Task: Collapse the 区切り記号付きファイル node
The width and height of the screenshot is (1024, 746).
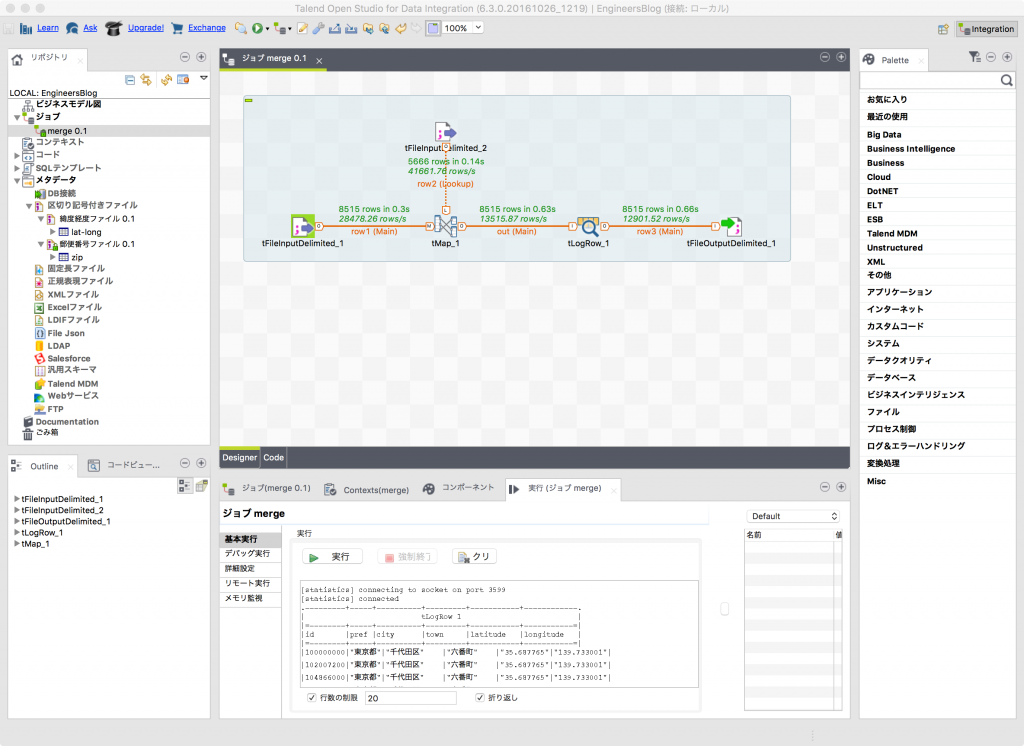Action: coord(29,206)
